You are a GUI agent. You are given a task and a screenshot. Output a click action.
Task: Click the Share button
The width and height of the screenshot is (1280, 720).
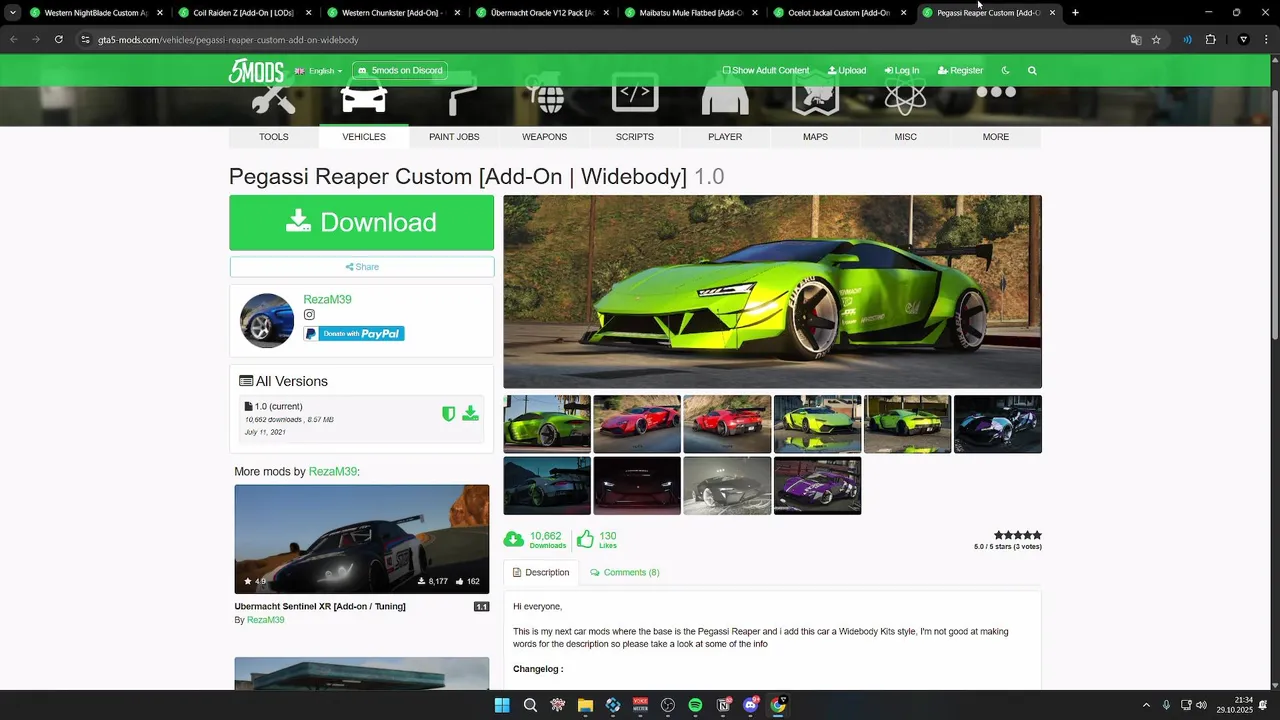click(x=362, y=267)
